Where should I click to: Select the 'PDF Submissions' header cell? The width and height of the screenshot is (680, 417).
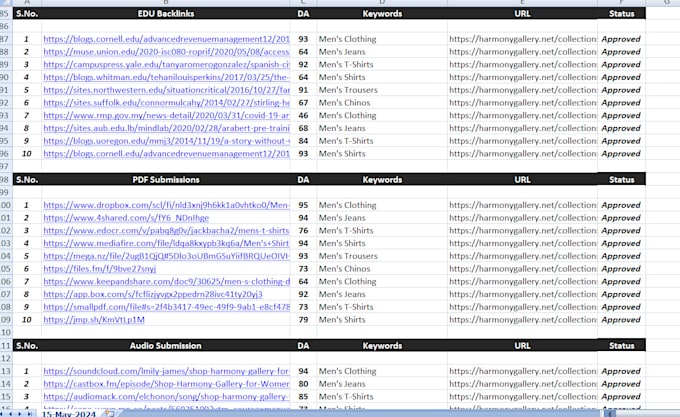point(166,179)
